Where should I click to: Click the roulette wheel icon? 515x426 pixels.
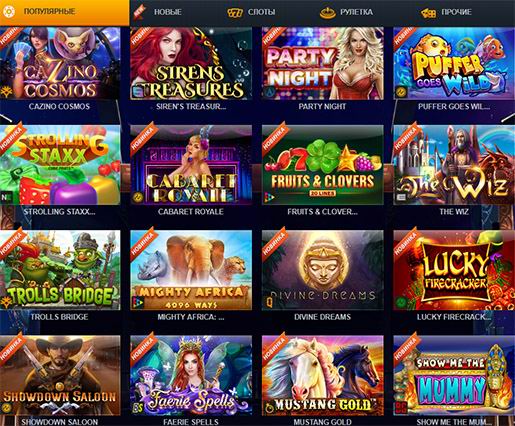tap(328, 13)
